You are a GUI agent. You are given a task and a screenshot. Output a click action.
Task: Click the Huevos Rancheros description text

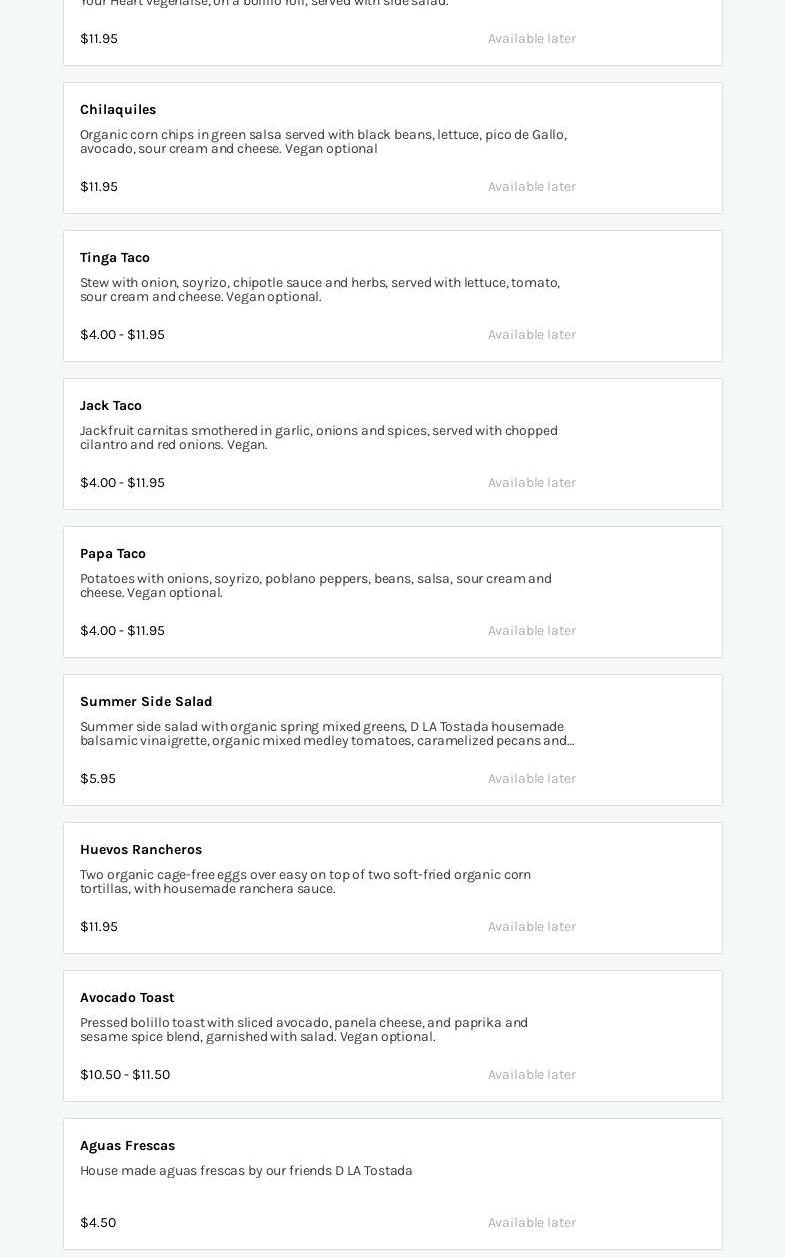(305, 882)
